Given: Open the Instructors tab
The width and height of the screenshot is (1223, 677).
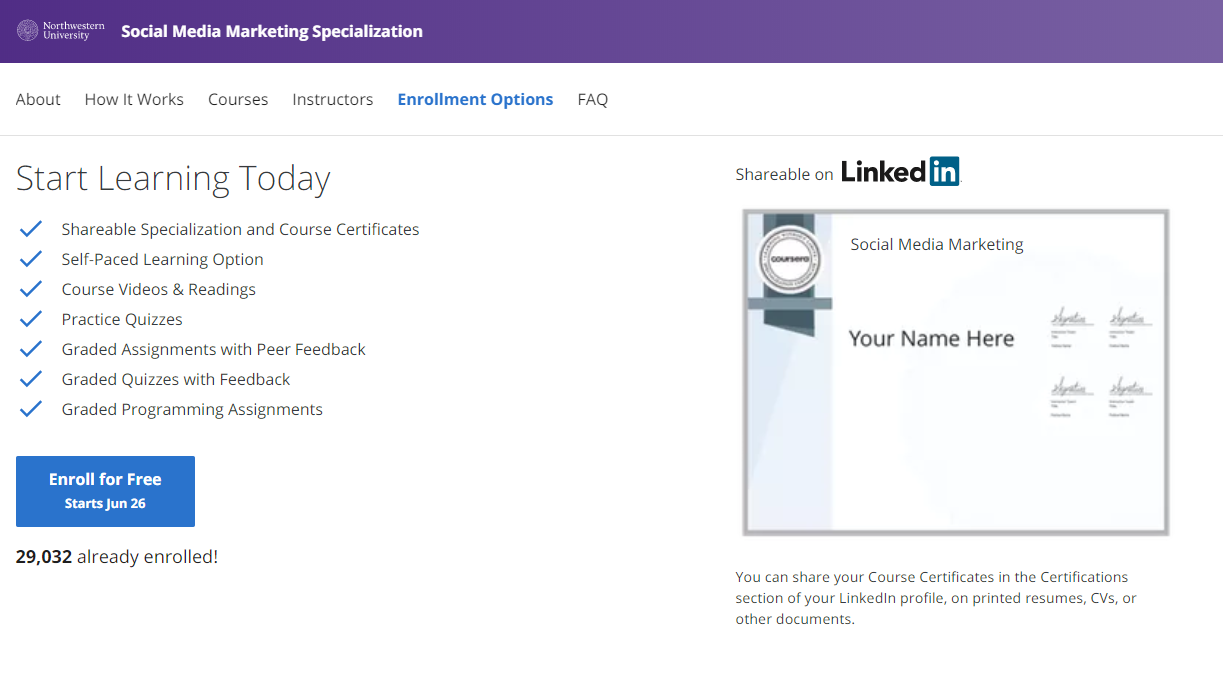Looking at the screenshot, I should coord(333,99).
